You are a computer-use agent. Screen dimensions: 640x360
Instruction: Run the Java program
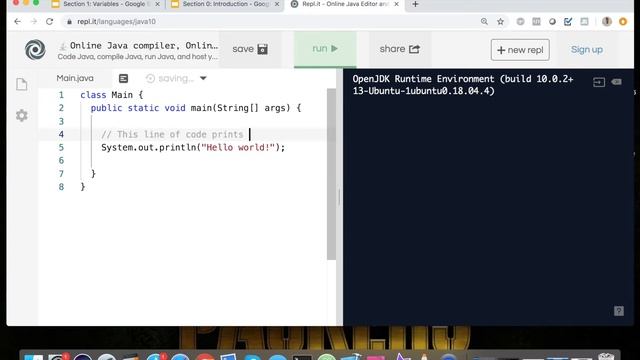325,49
